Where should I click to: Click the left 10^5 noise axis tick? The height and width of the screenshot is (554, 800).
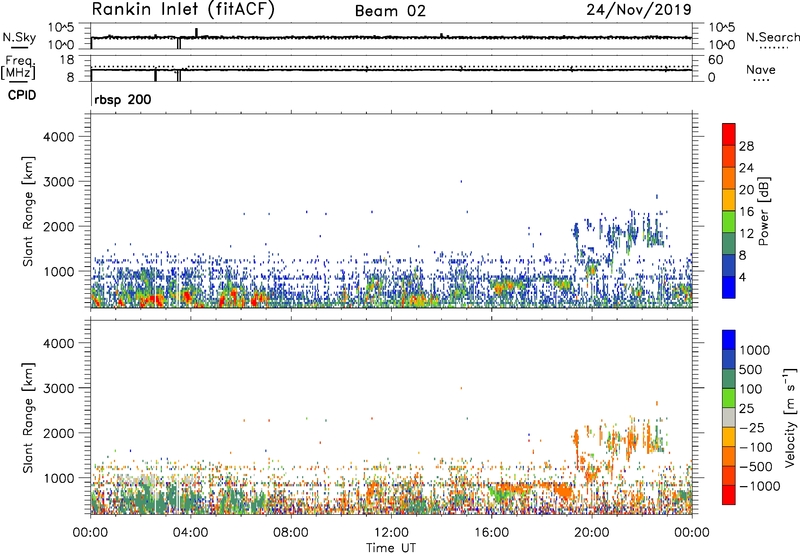61,28
